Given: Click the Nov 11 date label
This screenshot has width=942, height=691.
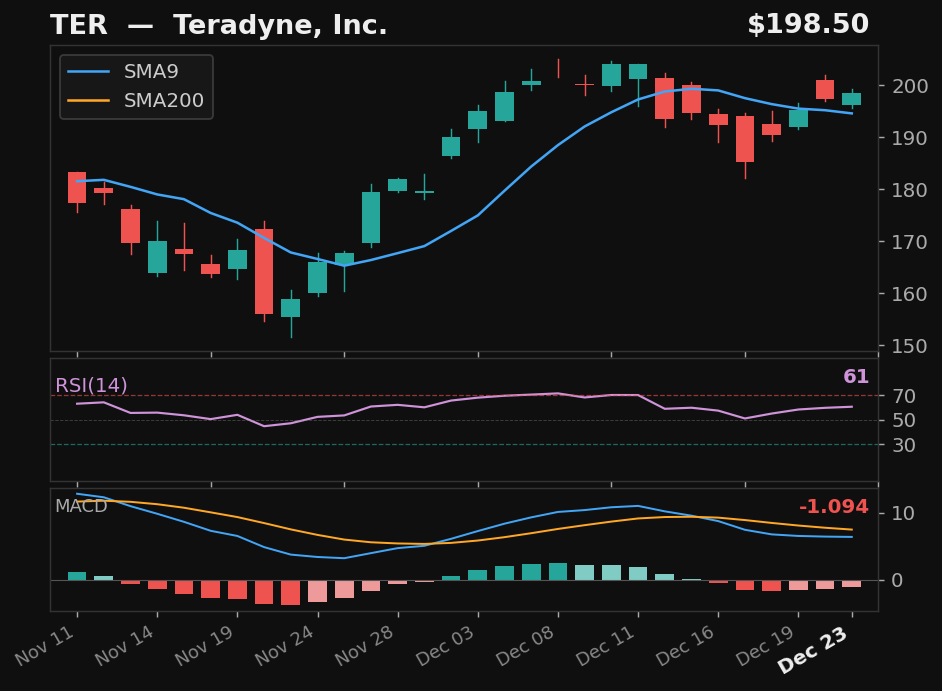Looking at the screenshot, I should pyautogui.click(x=46, y=645).
